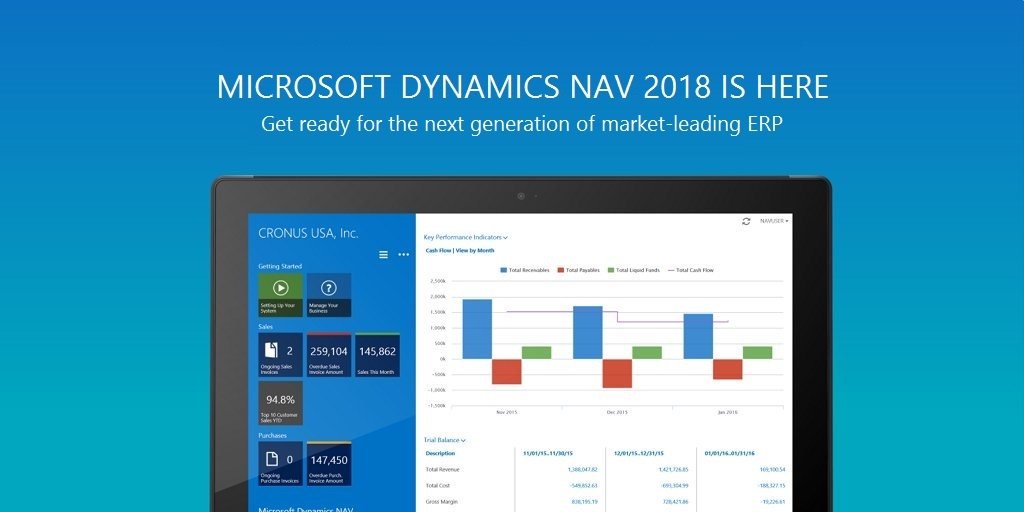The height and width of the screenshot is (512, 1024).
Task: Open the Setting Up Your System tile
Action: pos(280,295)
